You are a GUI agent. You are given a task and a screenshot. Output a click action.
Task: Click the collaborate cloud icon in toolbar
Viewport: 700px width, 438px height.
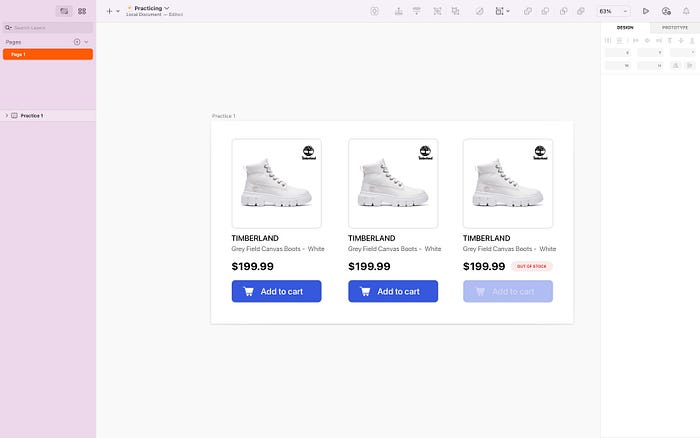tap(666, 11)
